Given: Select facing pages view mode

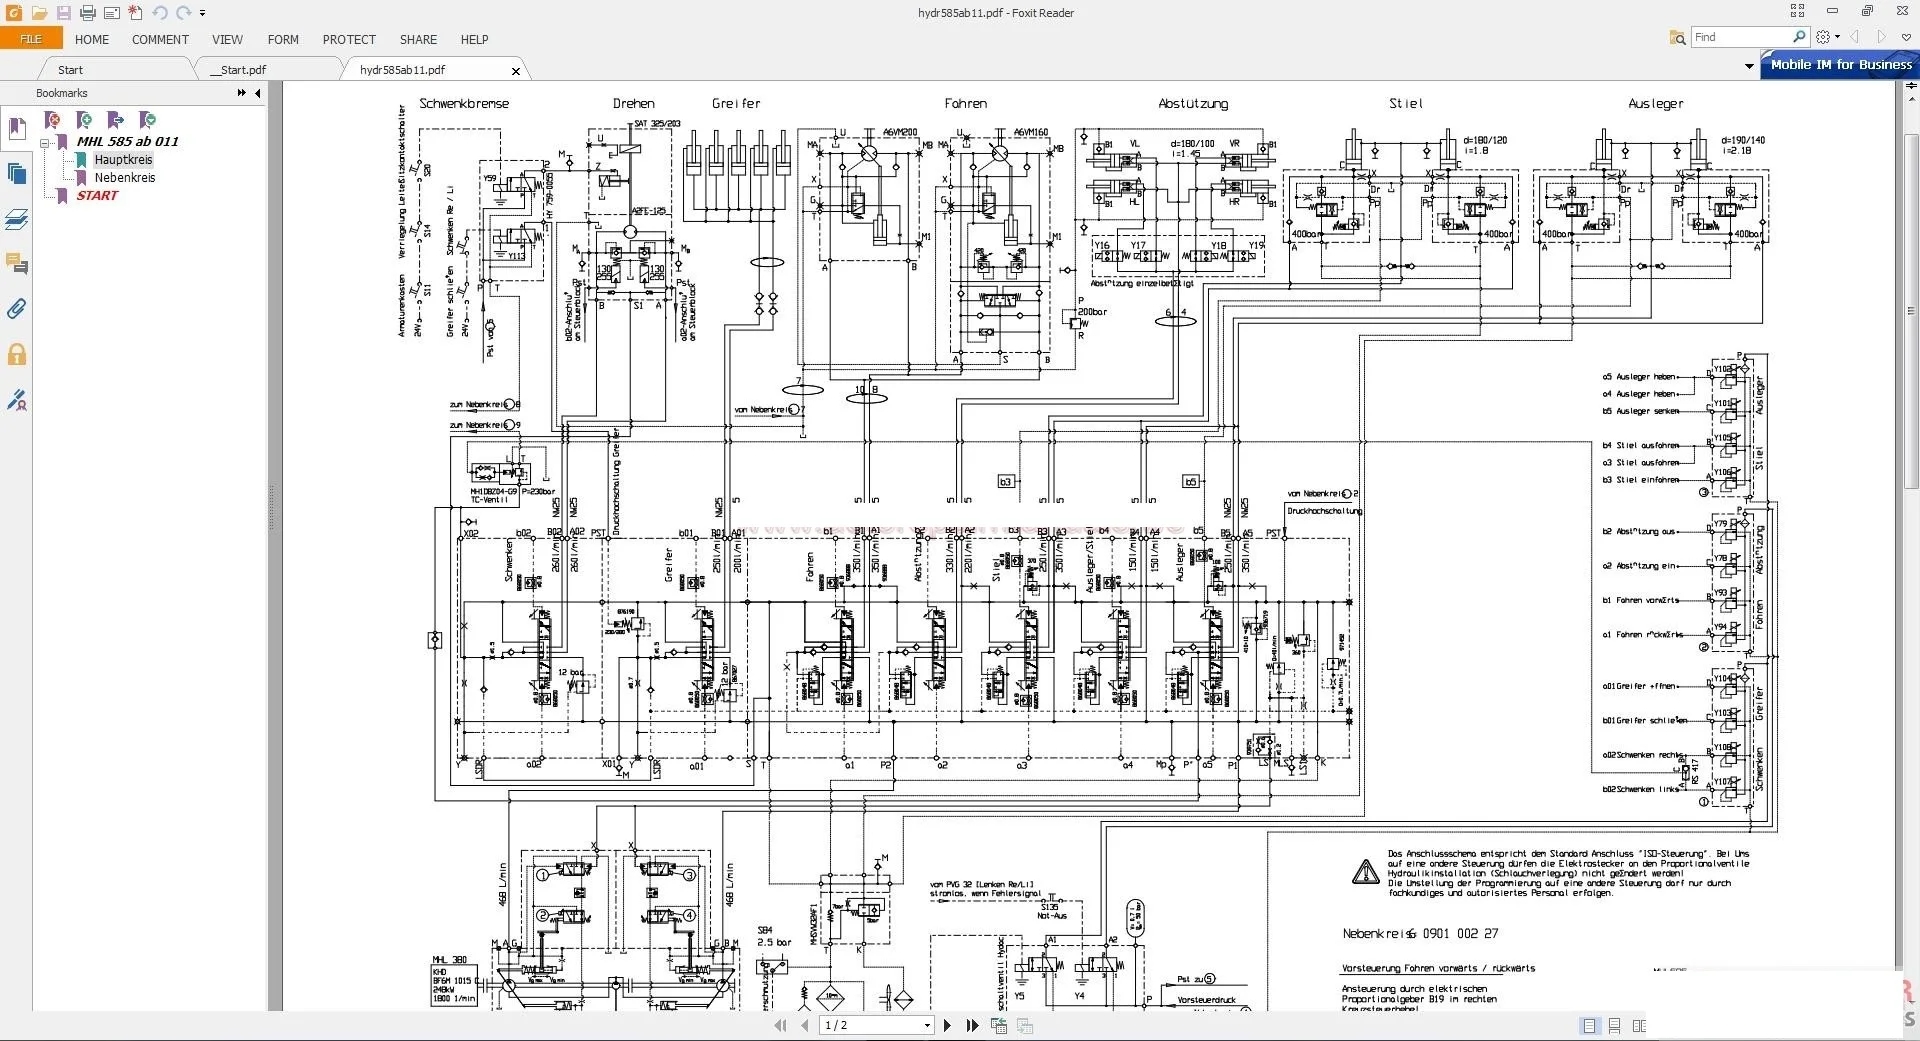Looking at the screenshot, I should coord(1638,1026).
